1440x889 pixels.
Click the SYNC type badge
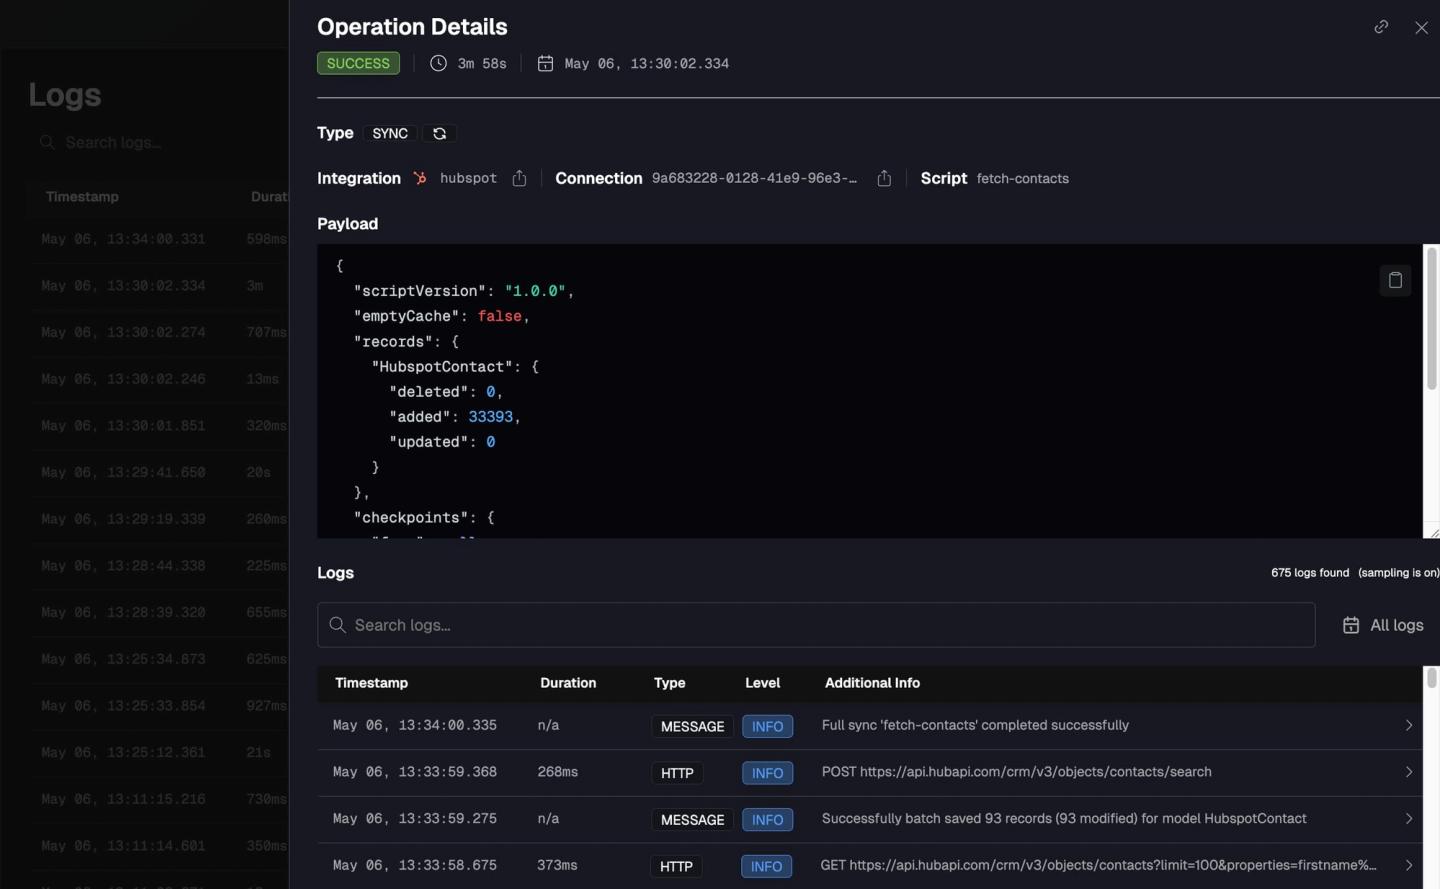pos(390,133)
